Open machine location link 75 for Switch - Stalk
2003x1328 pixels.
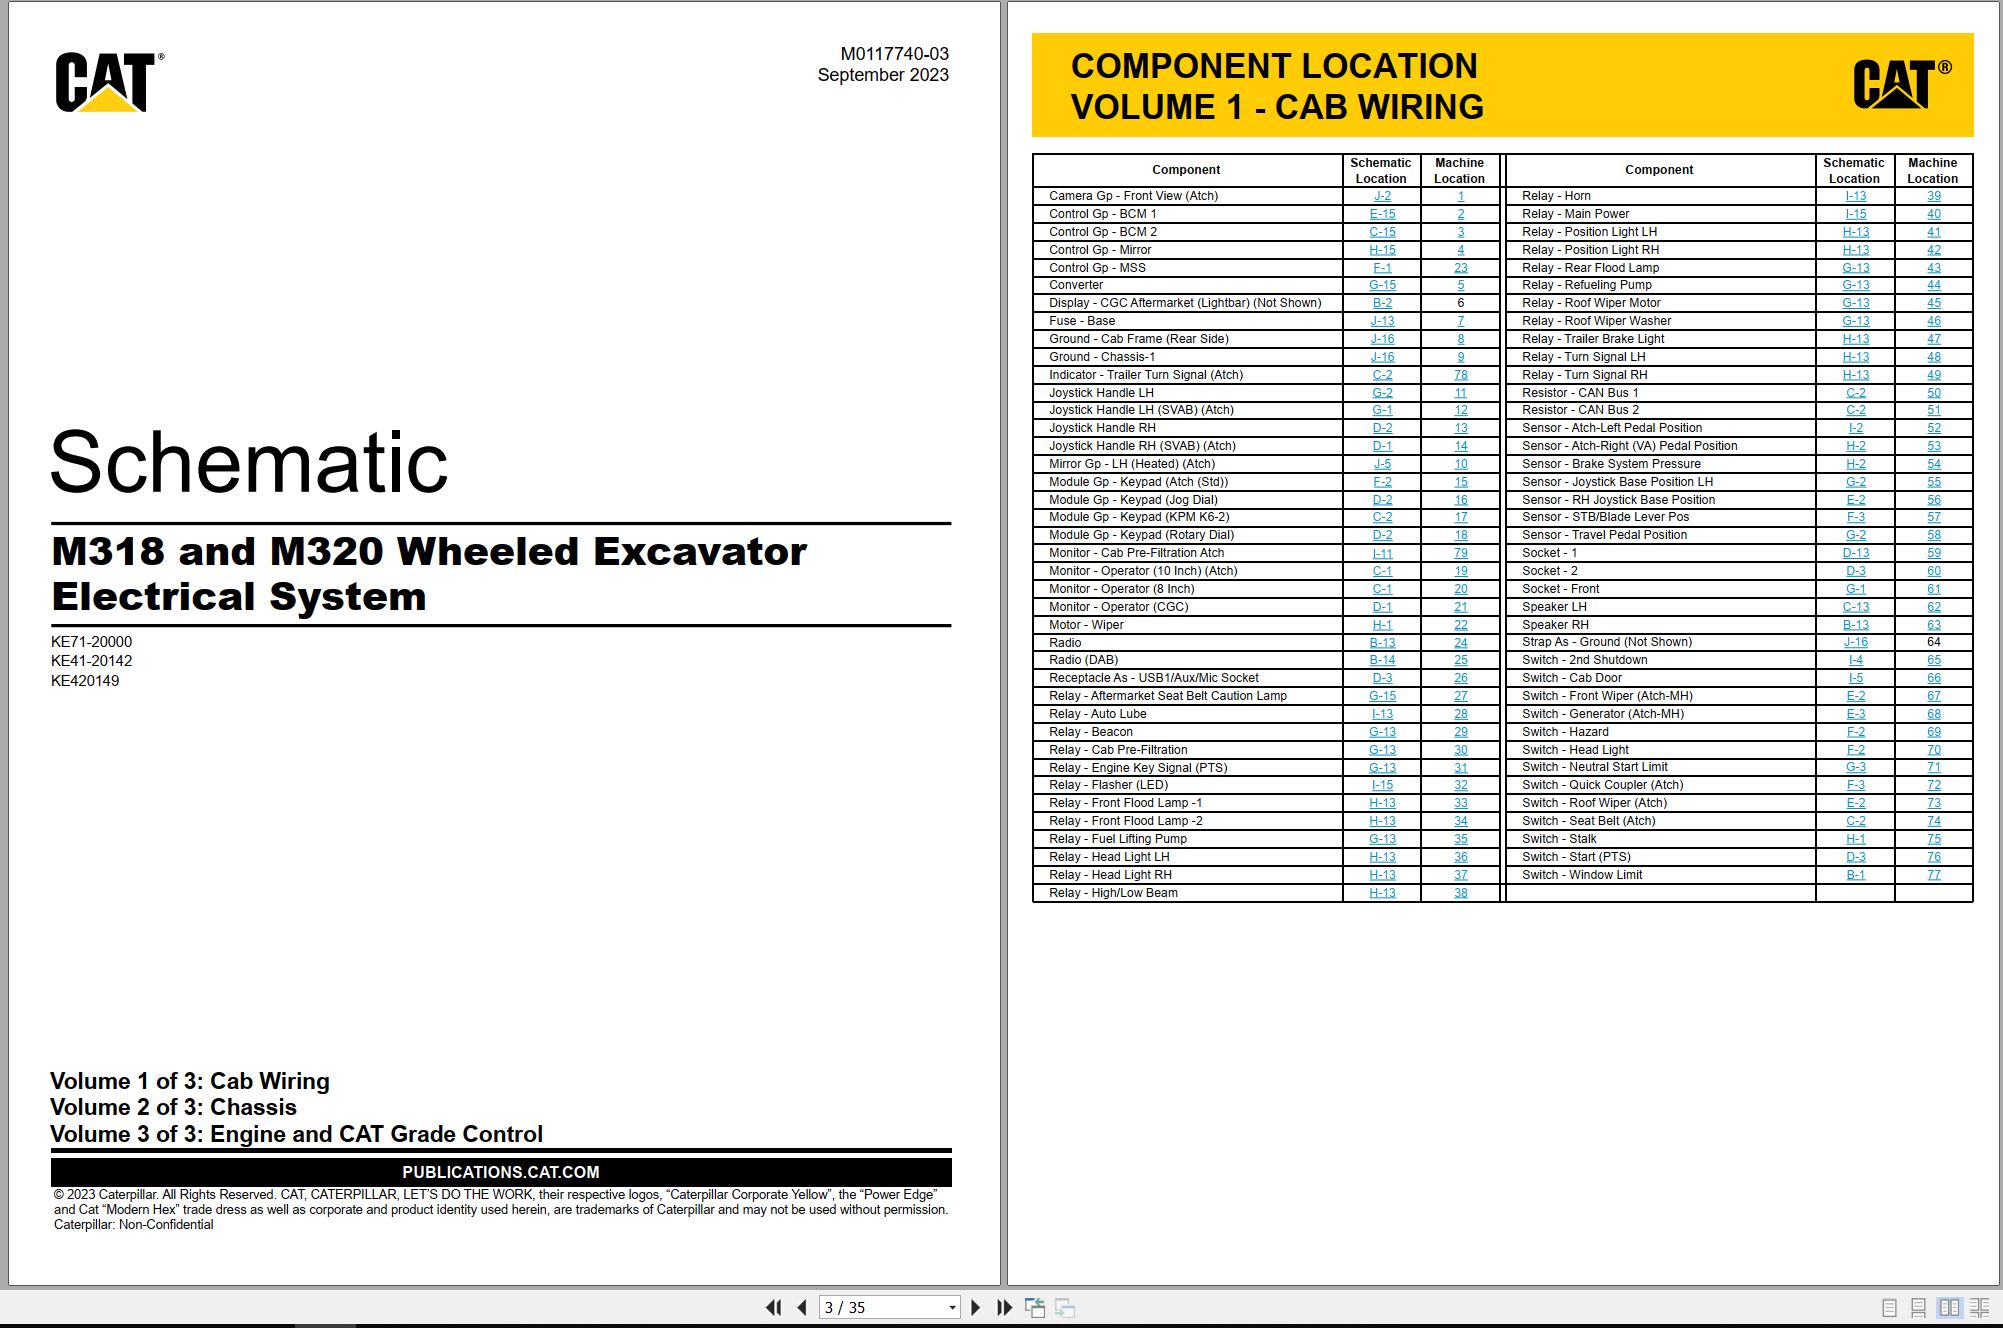(x=1934, y=839)
